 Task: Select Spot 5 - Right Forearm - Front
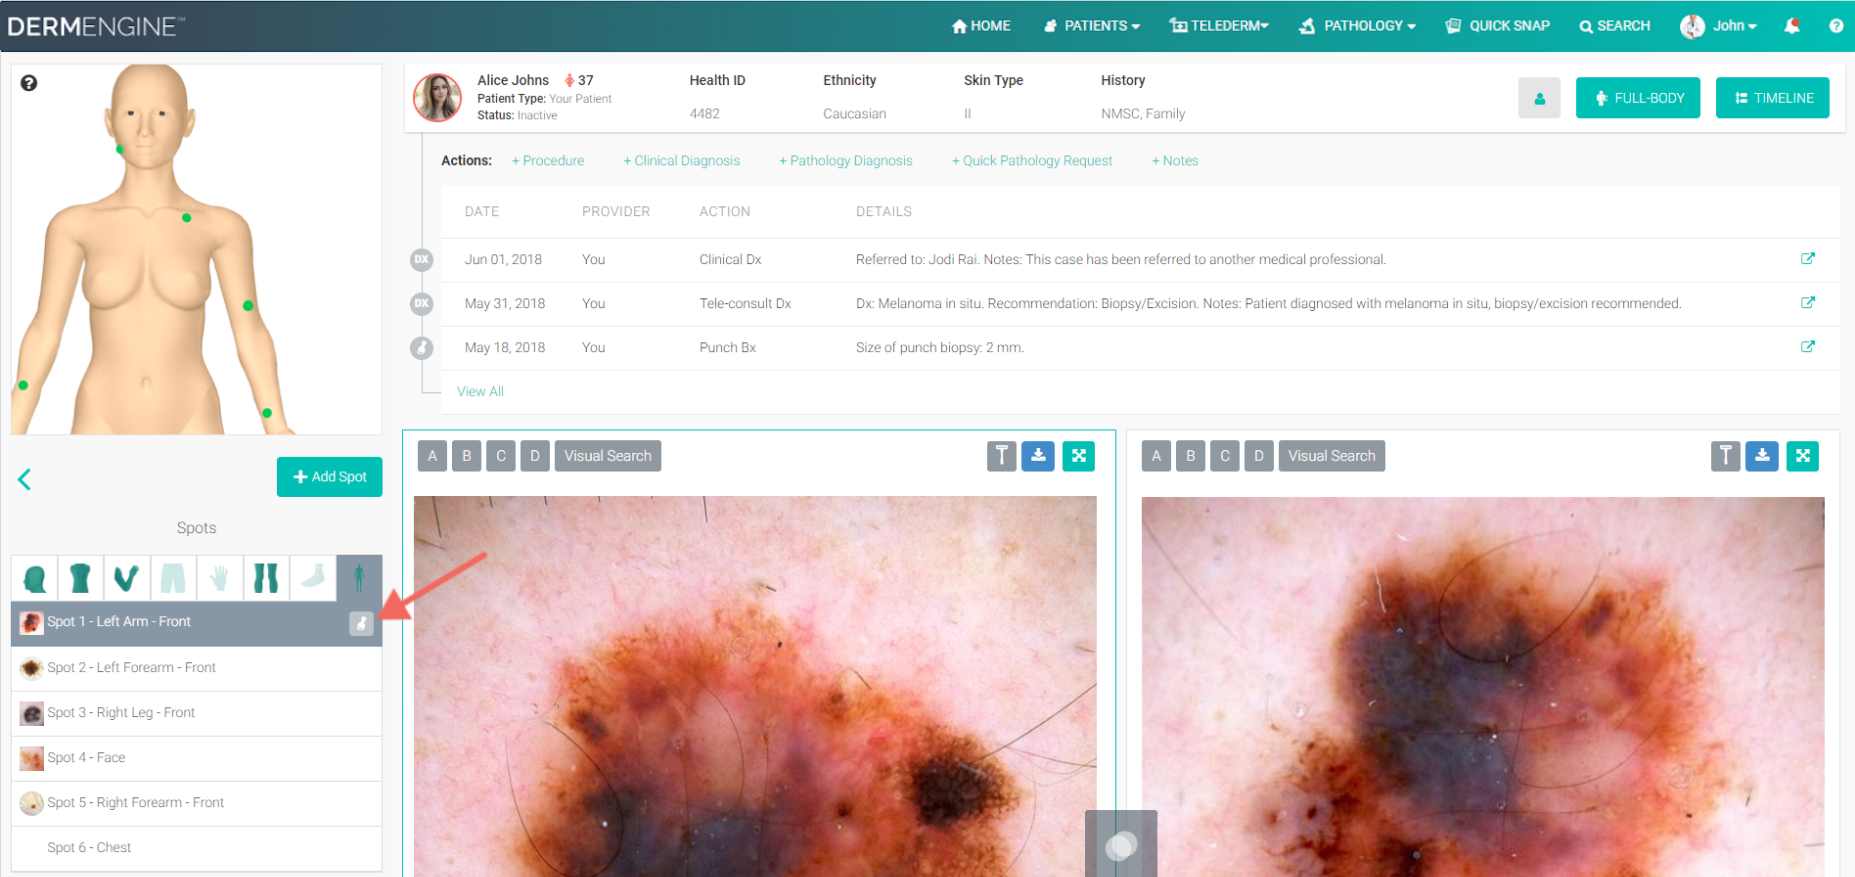(x=197, y=803)
